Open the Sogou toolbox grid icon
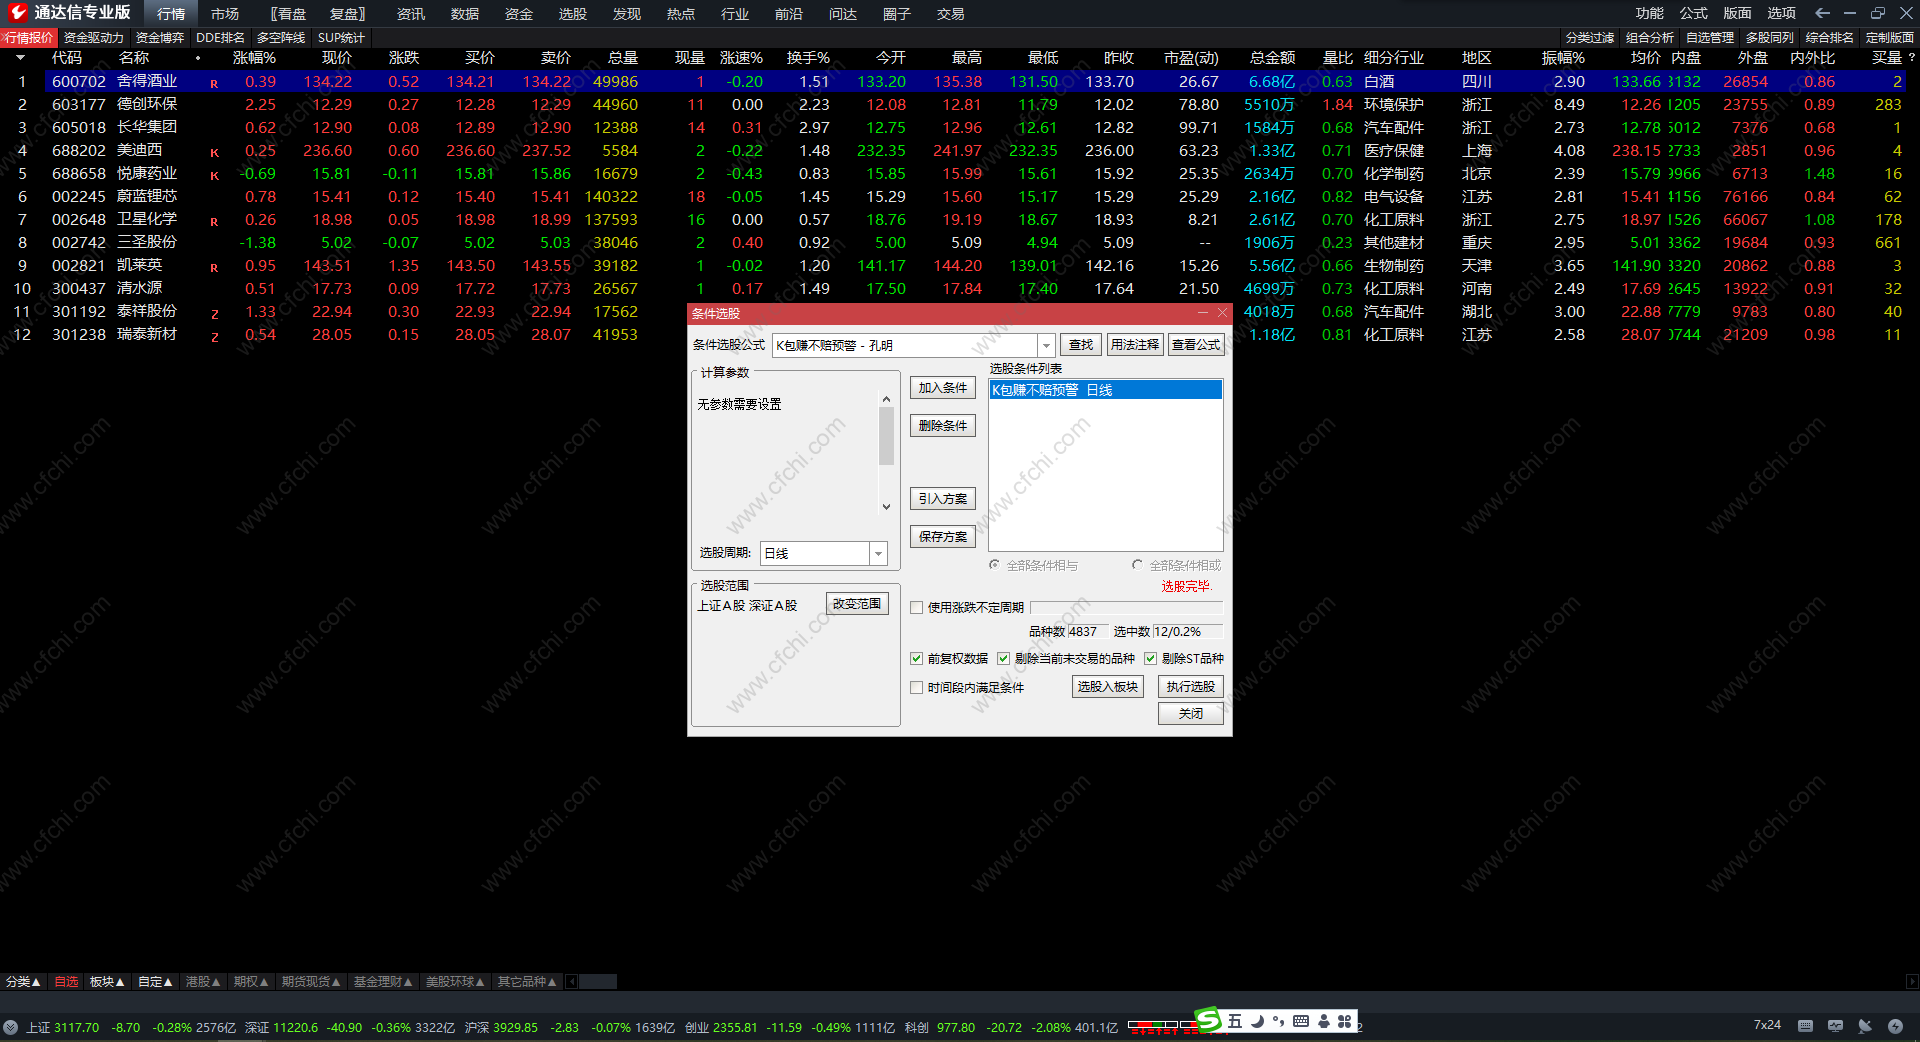This screenshot has width=1920, height=1042. point(1345,1021)
